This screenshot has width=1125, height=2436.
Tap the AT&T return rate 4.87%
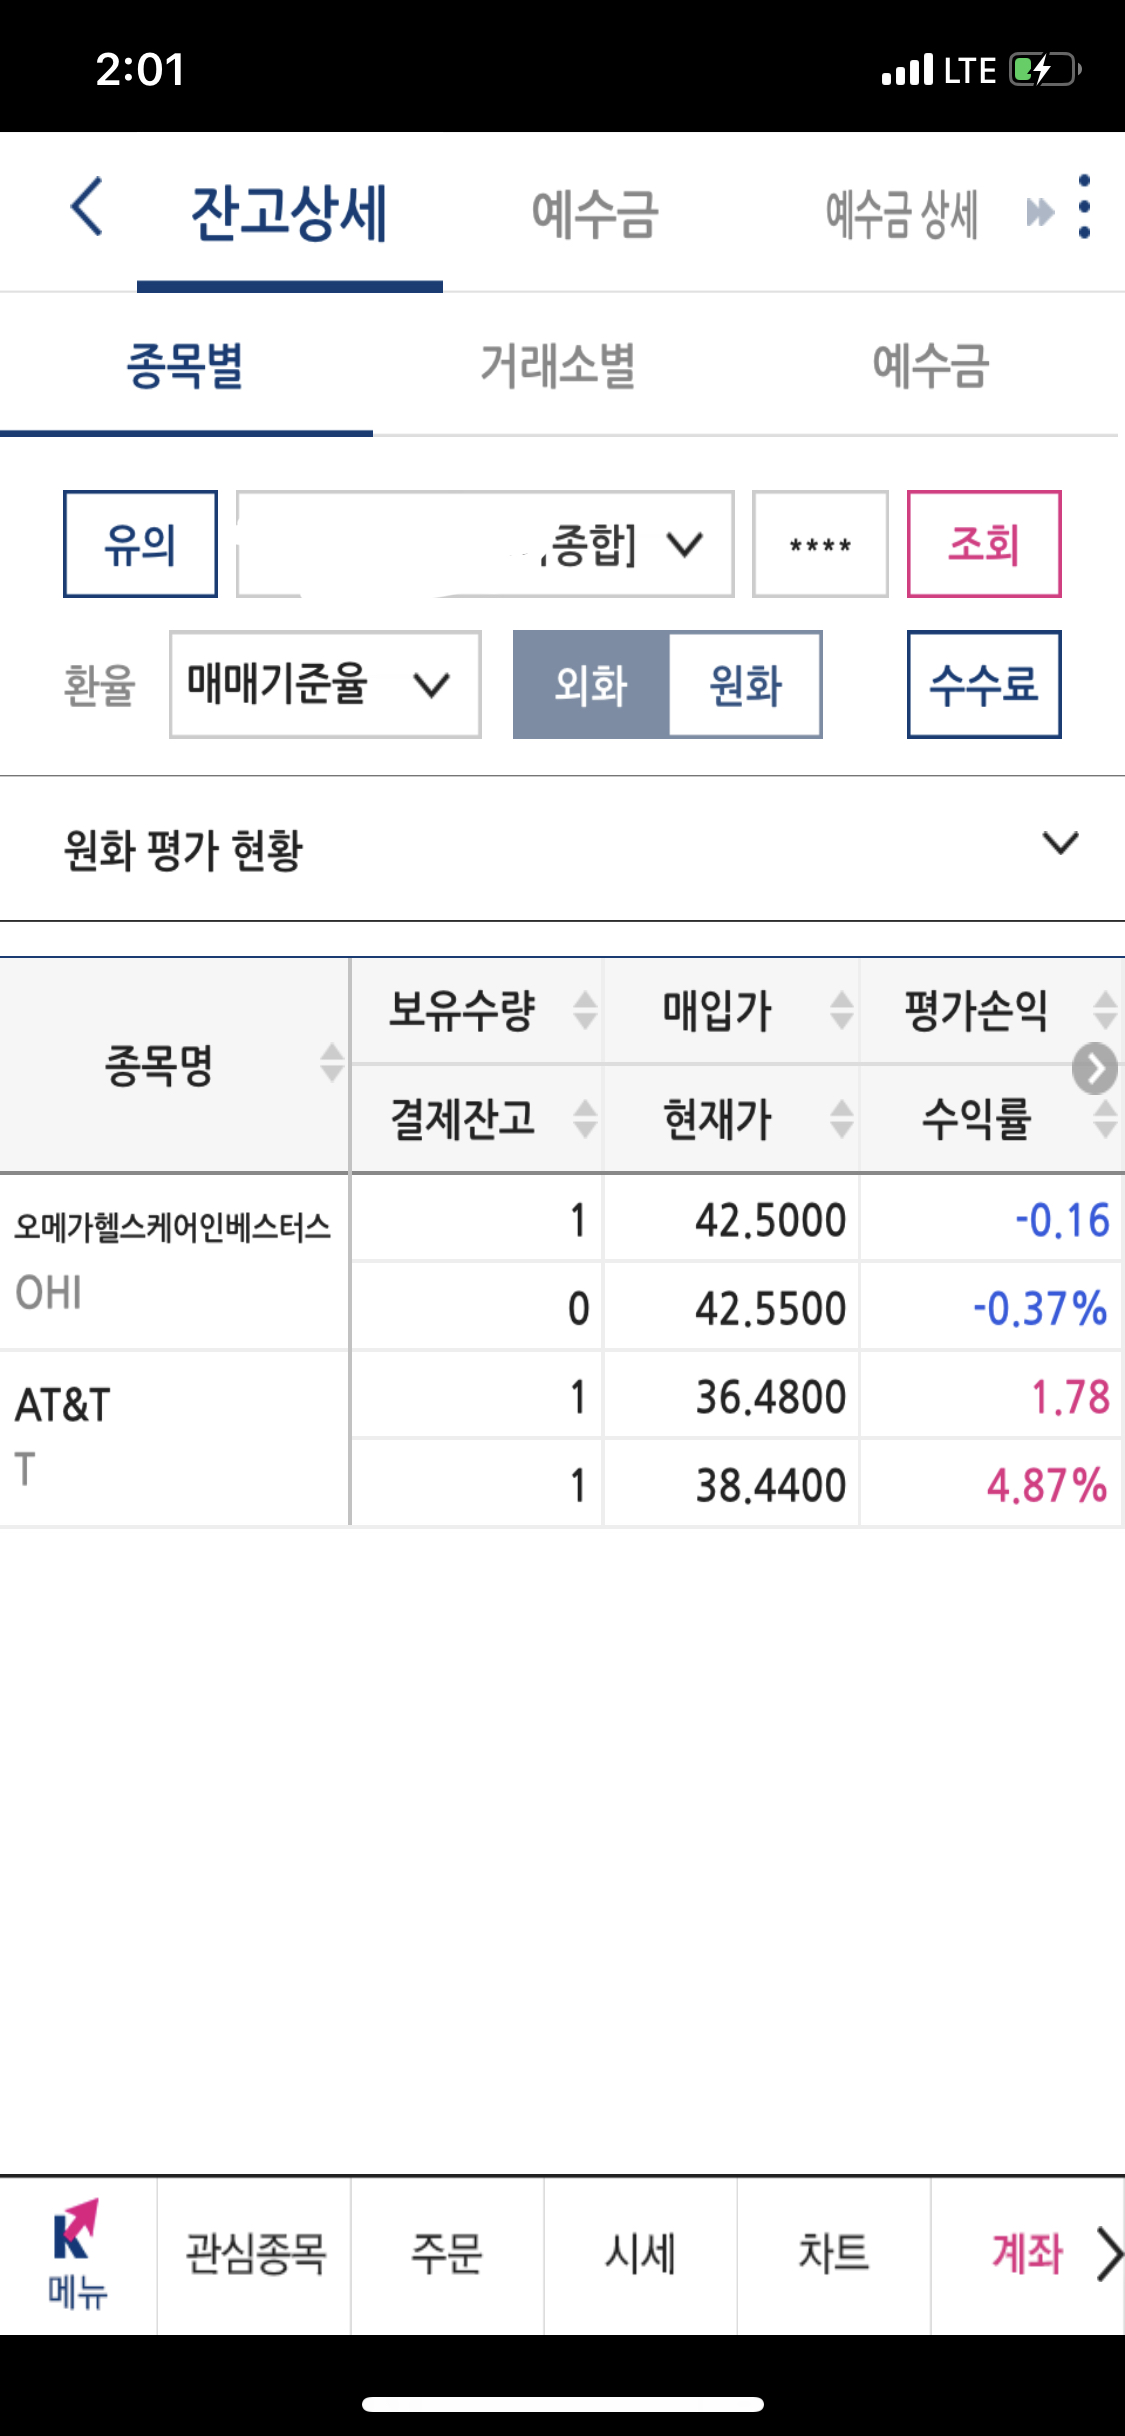coord(1047,1485)
